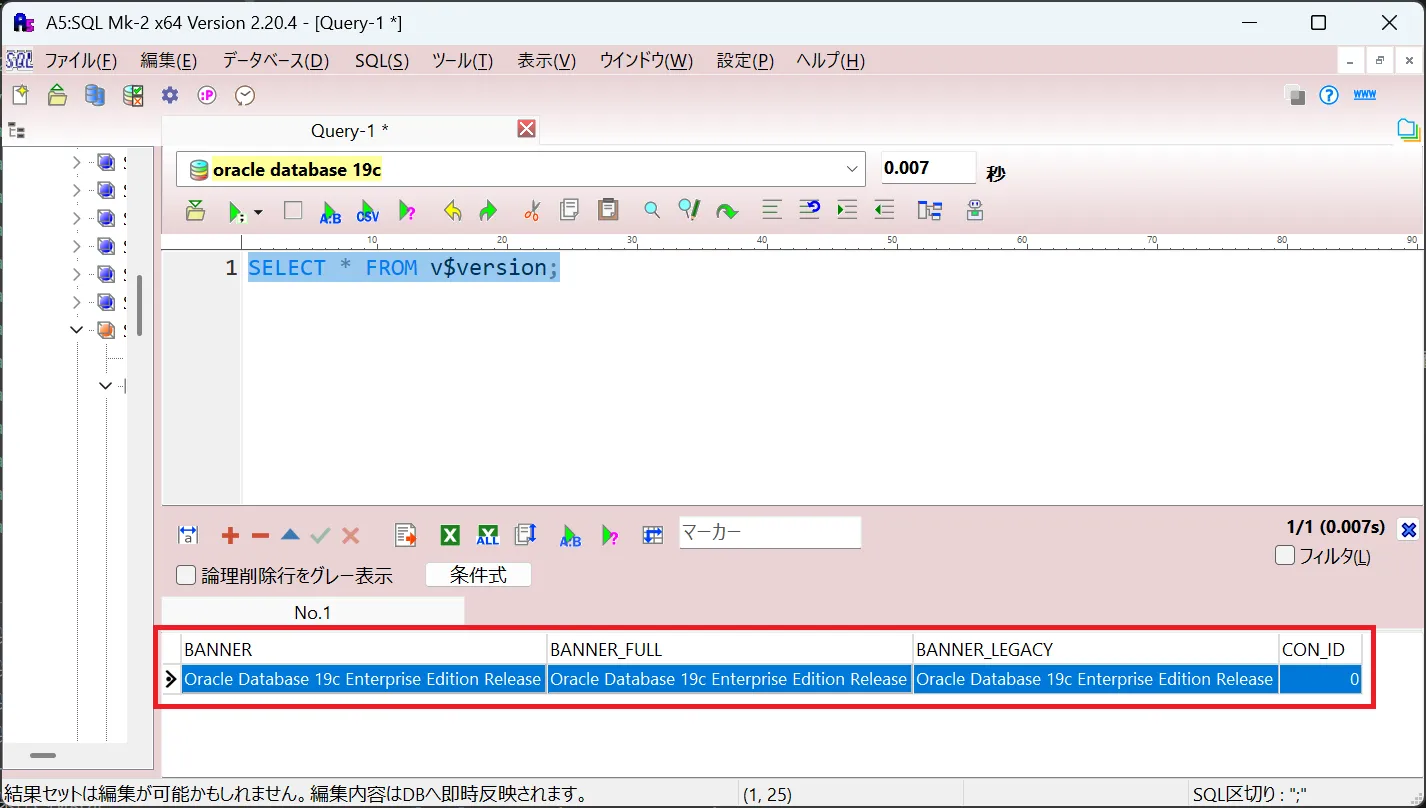Select the No.1 result tab

pos(312,612)
